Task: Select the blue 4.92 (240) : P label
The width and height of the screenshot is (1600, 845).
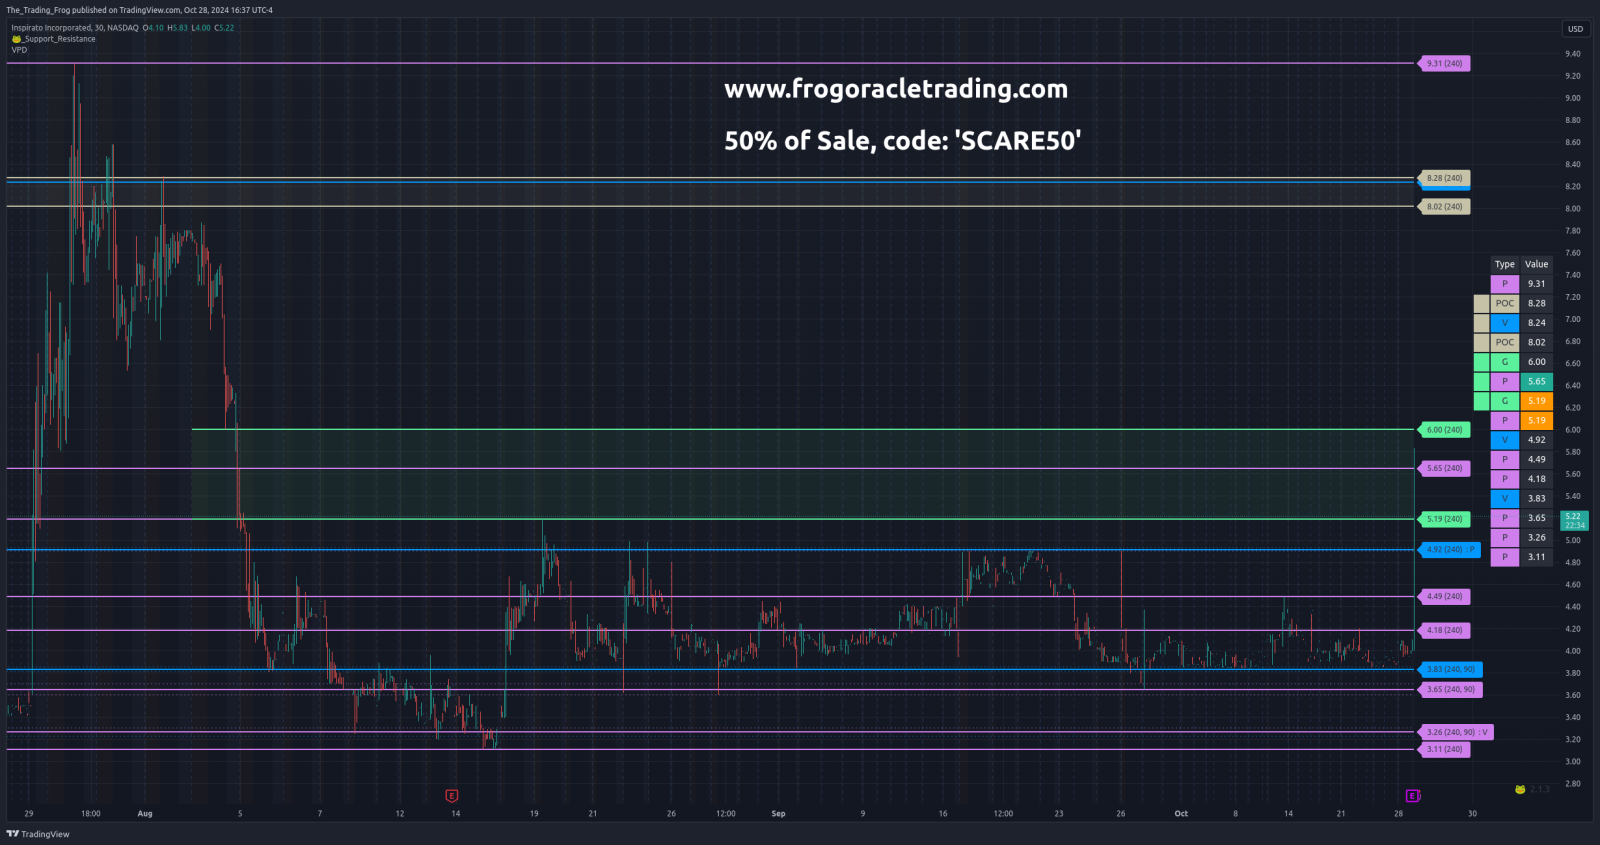Action: click(x=1449, y=549)
